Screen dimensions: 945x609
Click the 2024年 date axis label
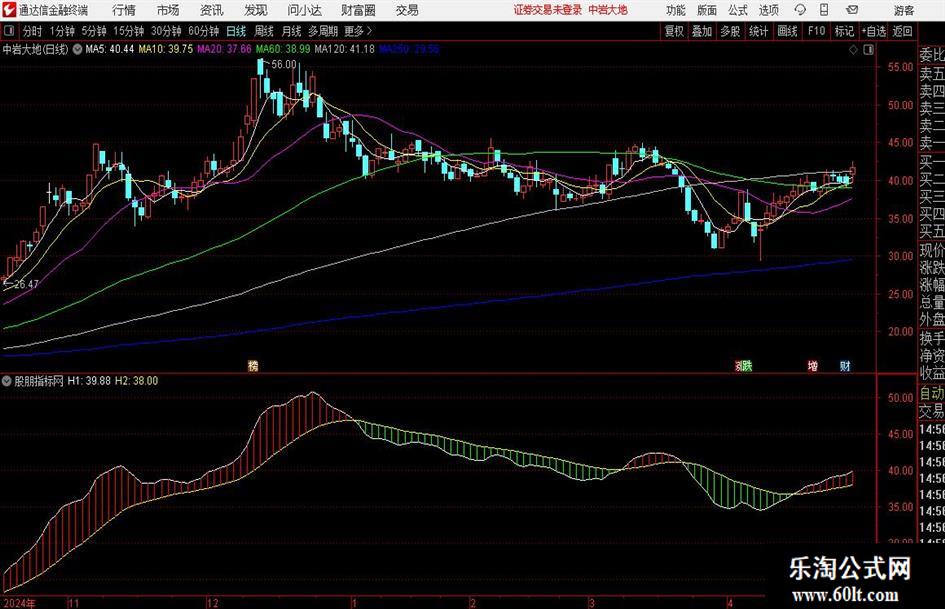click(19, 603)
